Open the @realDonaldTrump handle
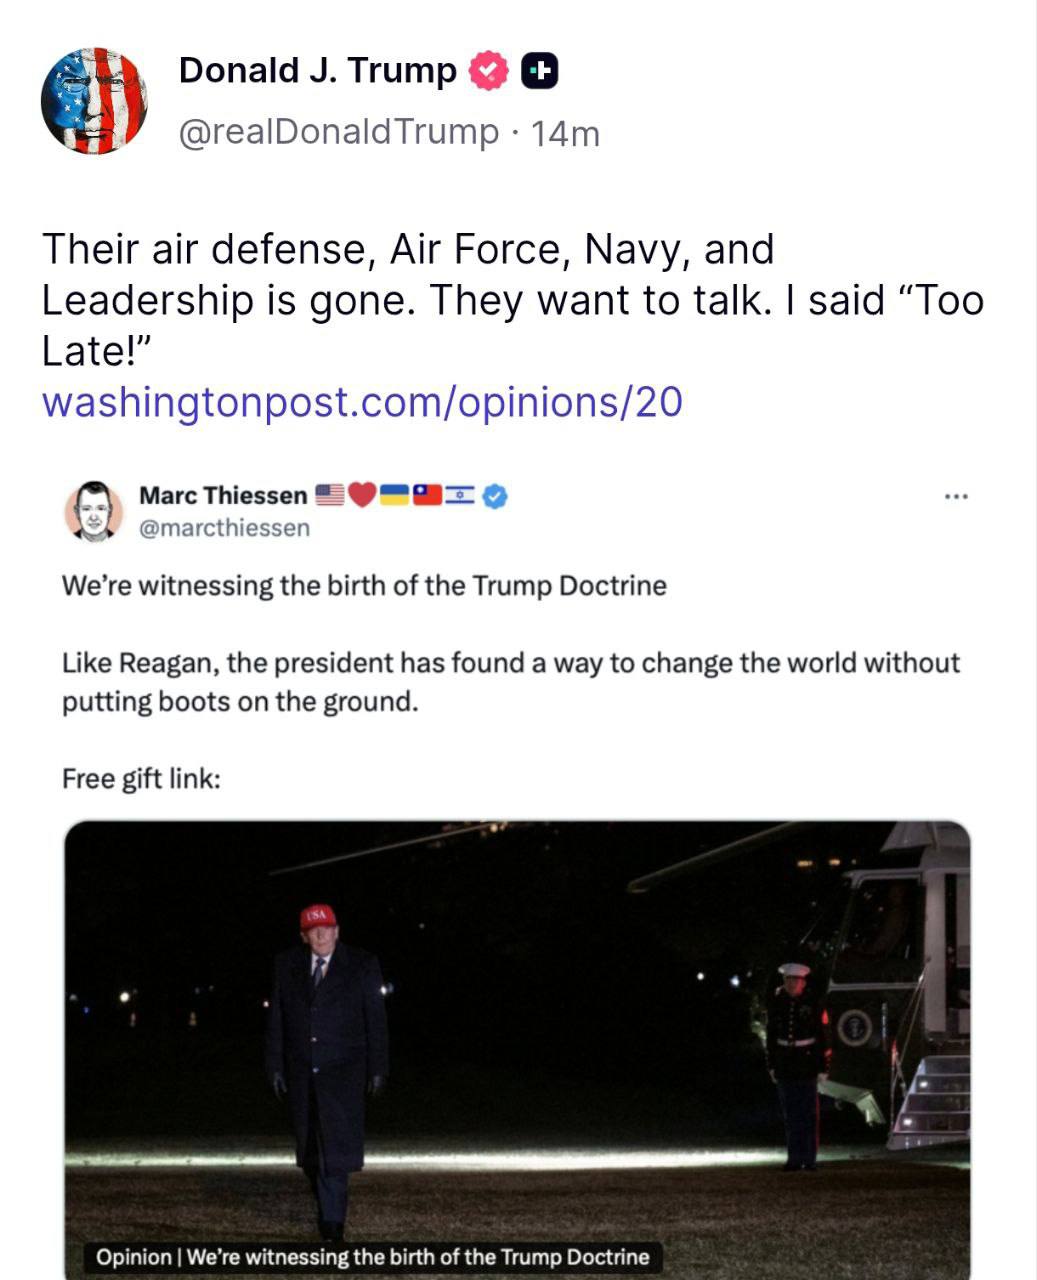The height and width of the screenshot is (1280, 1037). point(338,131)
